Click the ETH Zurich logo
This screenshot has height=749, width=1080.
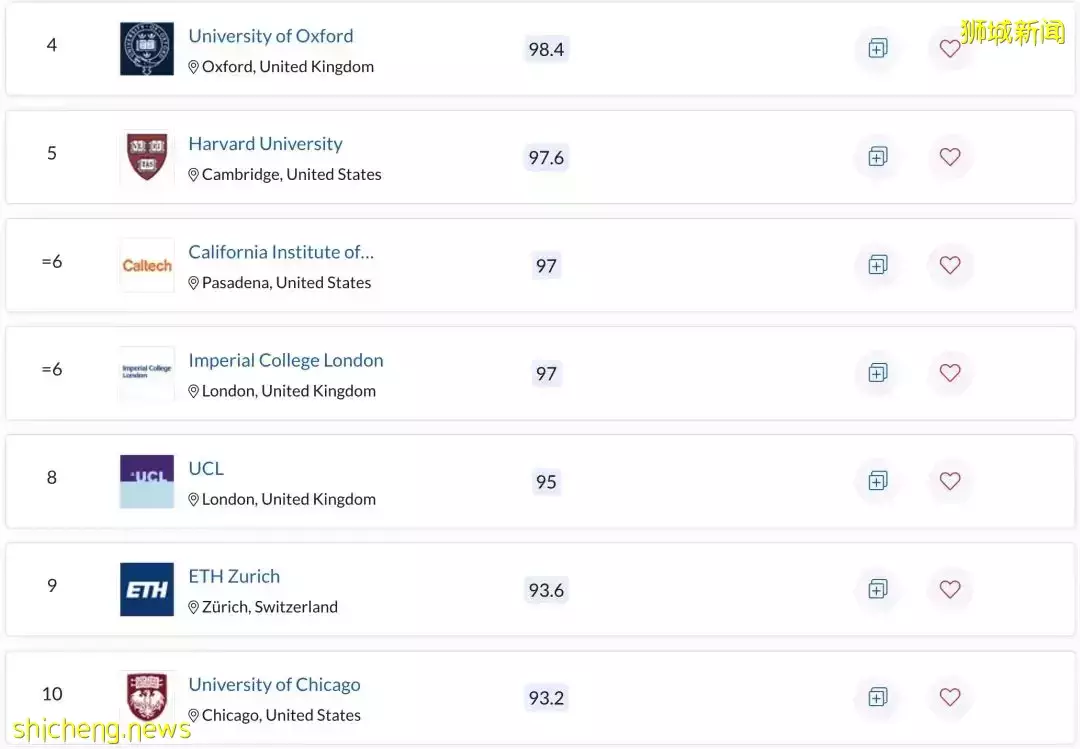(x=146, y=589)
